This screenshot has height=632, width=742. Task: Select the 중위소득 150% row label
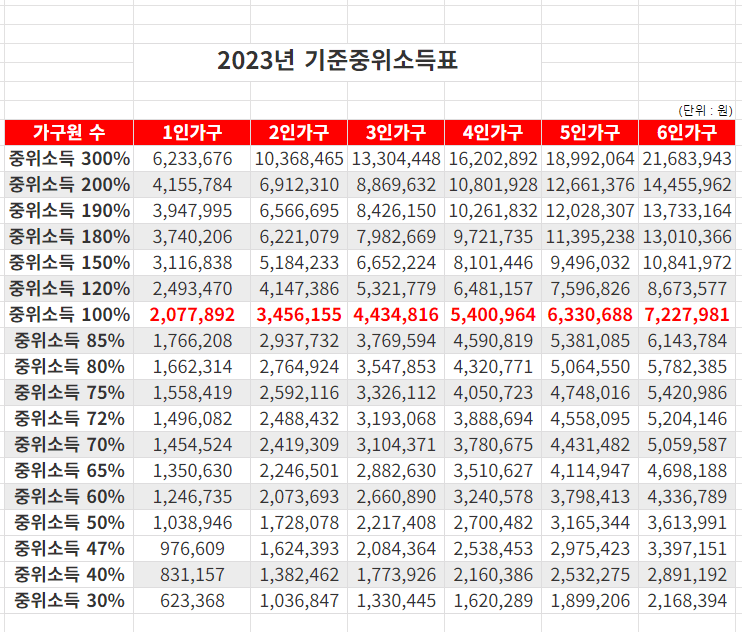click(x=69, y=263)
